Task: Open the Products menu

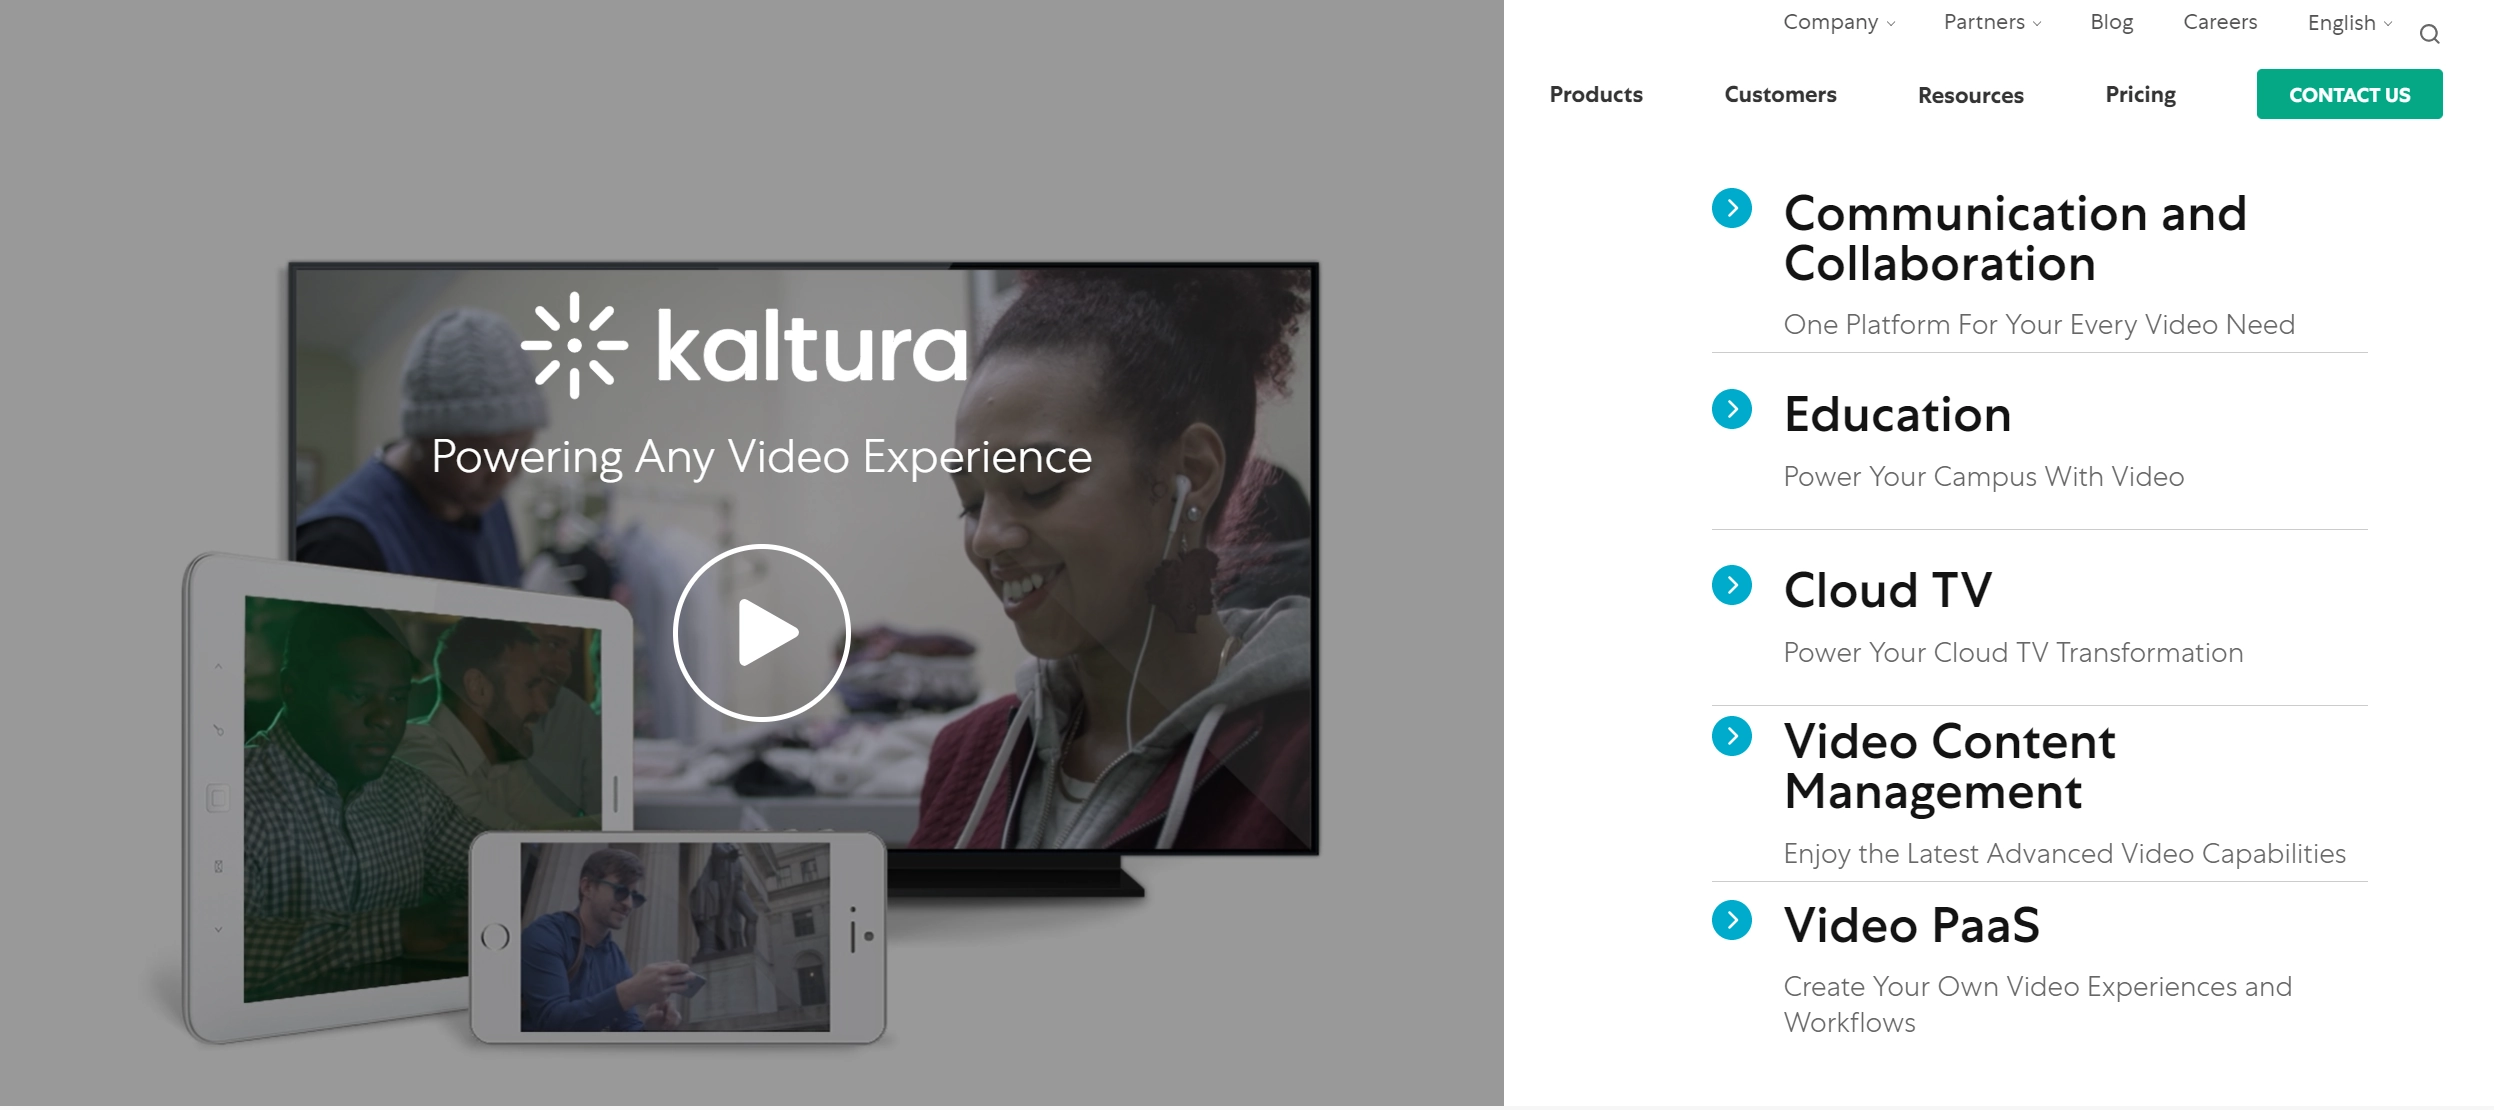Action: click(x=1595, y=94)
